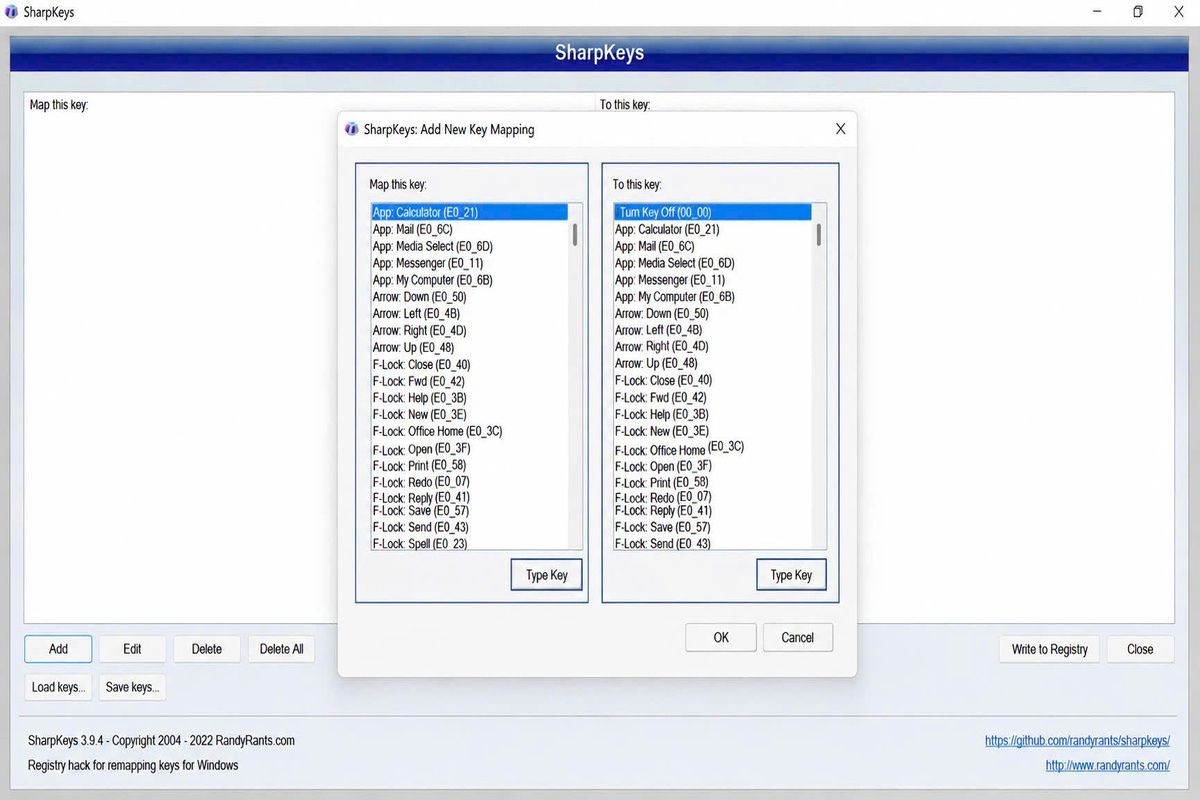Click the Delete button in main window
This screenshot has width=1200, height=800.
click(x=207, y=649)
